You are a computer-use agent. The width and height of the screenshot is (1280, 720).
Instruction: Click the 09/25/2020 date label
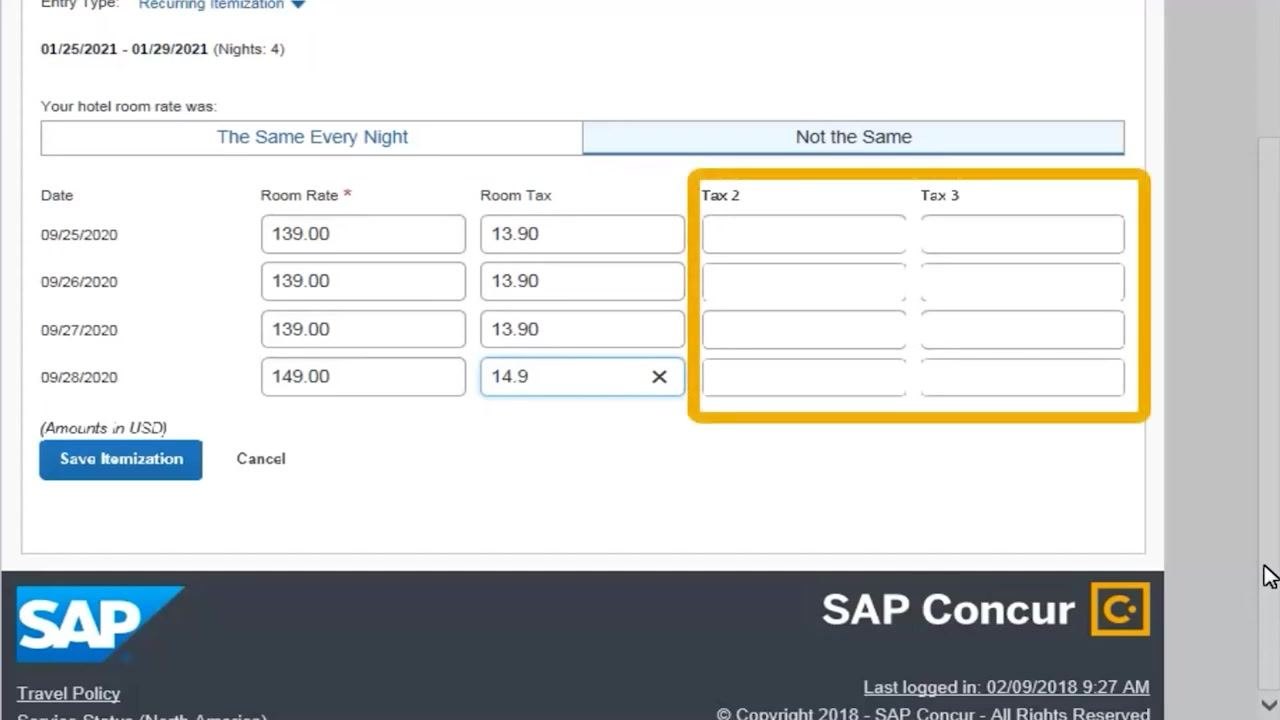(x=79, y=235)
